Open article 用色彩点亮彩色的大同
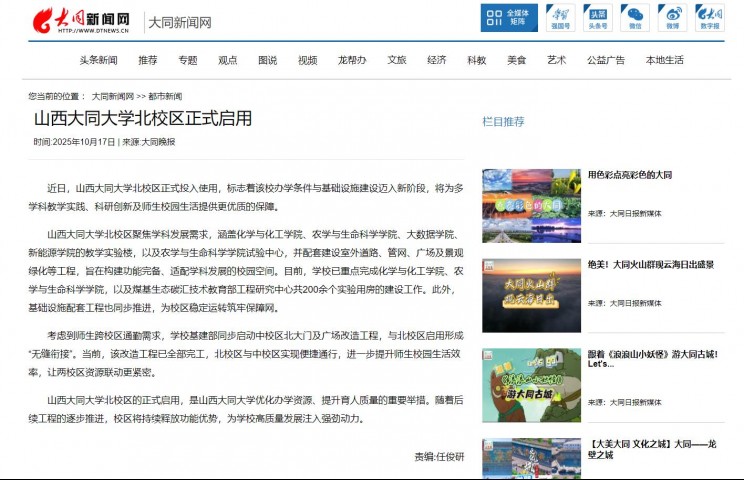The height and width of the screenshot is (480, 744). pyautogui.click(x=630, y=175)
